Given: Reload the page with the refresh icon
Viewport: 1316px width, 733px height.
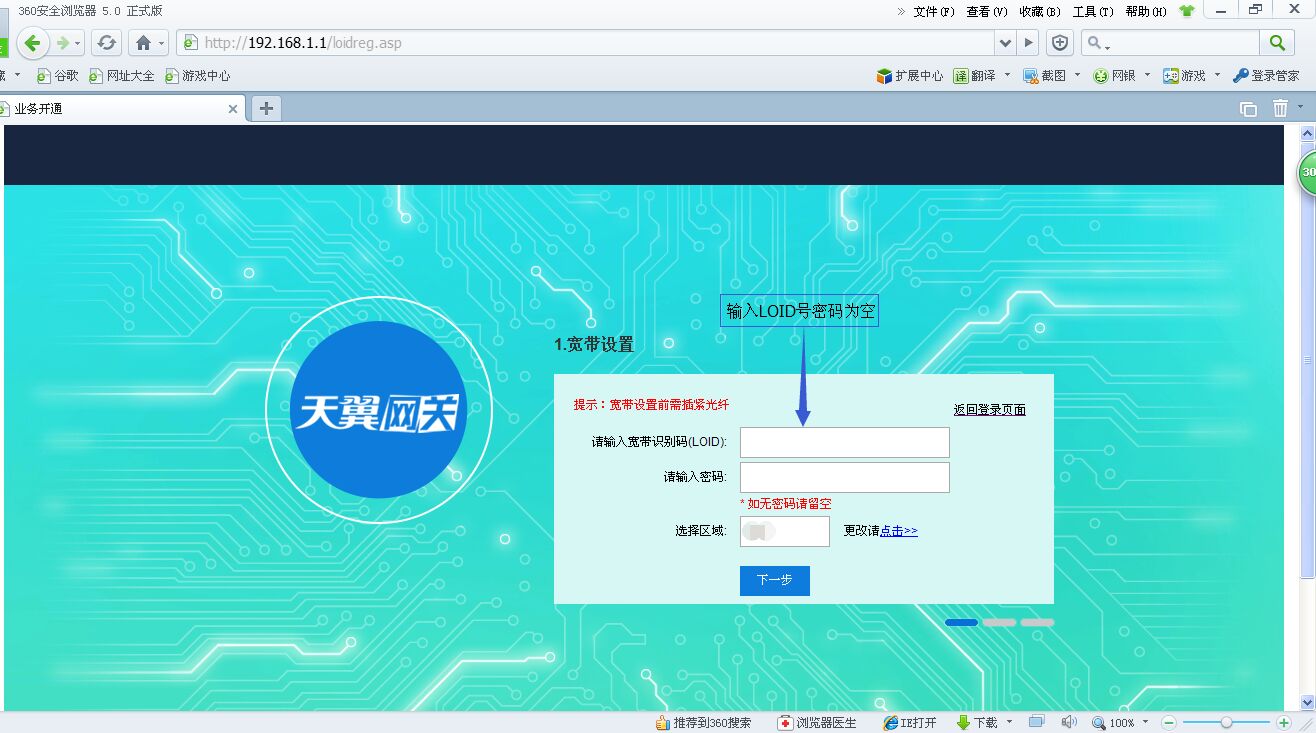Looking at the screenshot, I should click(107, 43).
